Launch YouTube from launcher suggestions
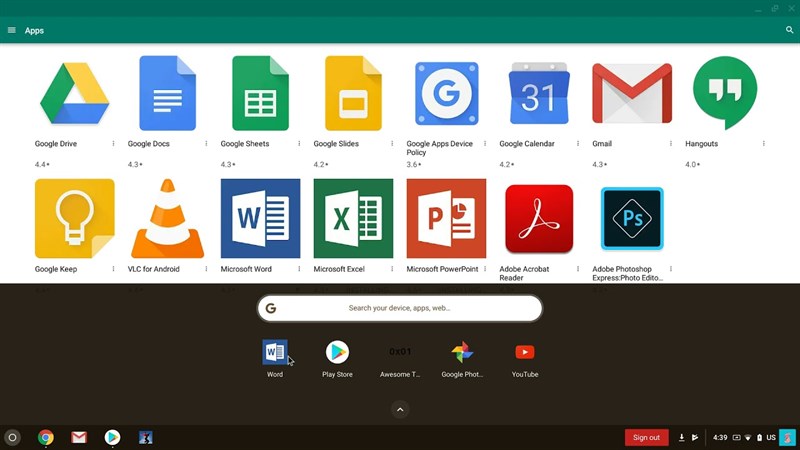The width and height of the screenshot is (800, 450). click(x=525, y=352)
